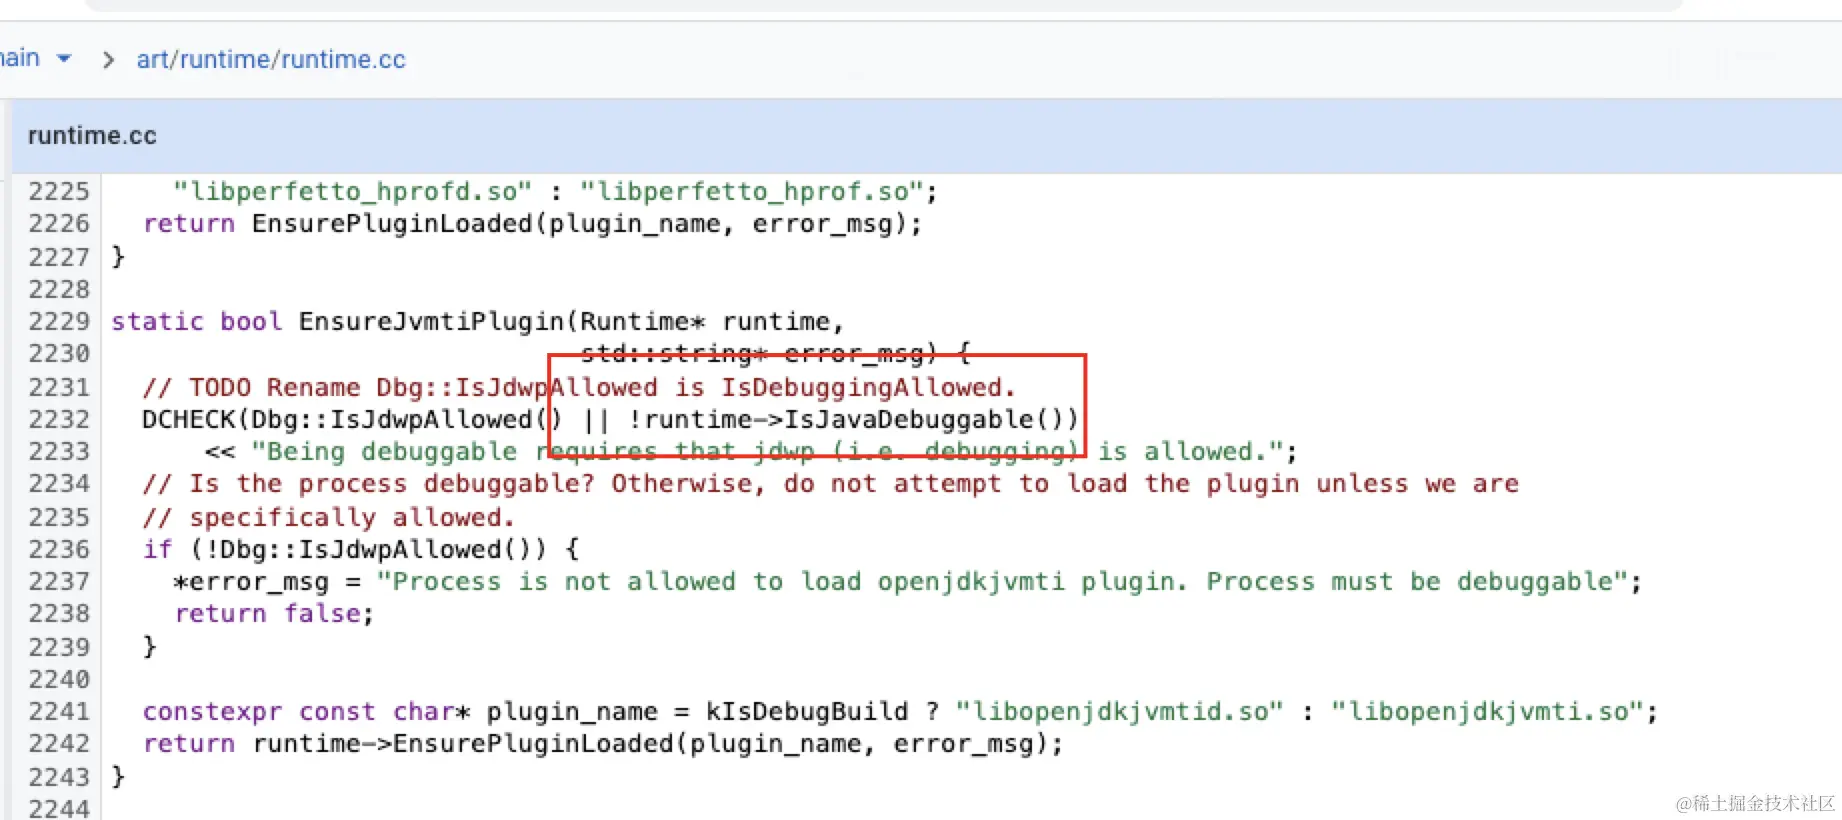Click the "libperfetto_hprofd.so" string
Screen dimensions: 1842x820
352,191
